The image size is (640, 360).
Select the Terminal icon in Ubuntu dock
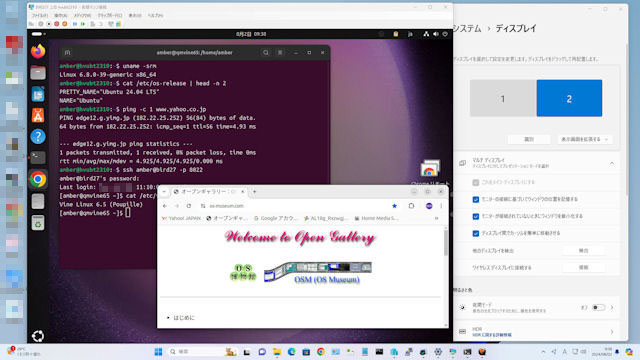[38, 158]
